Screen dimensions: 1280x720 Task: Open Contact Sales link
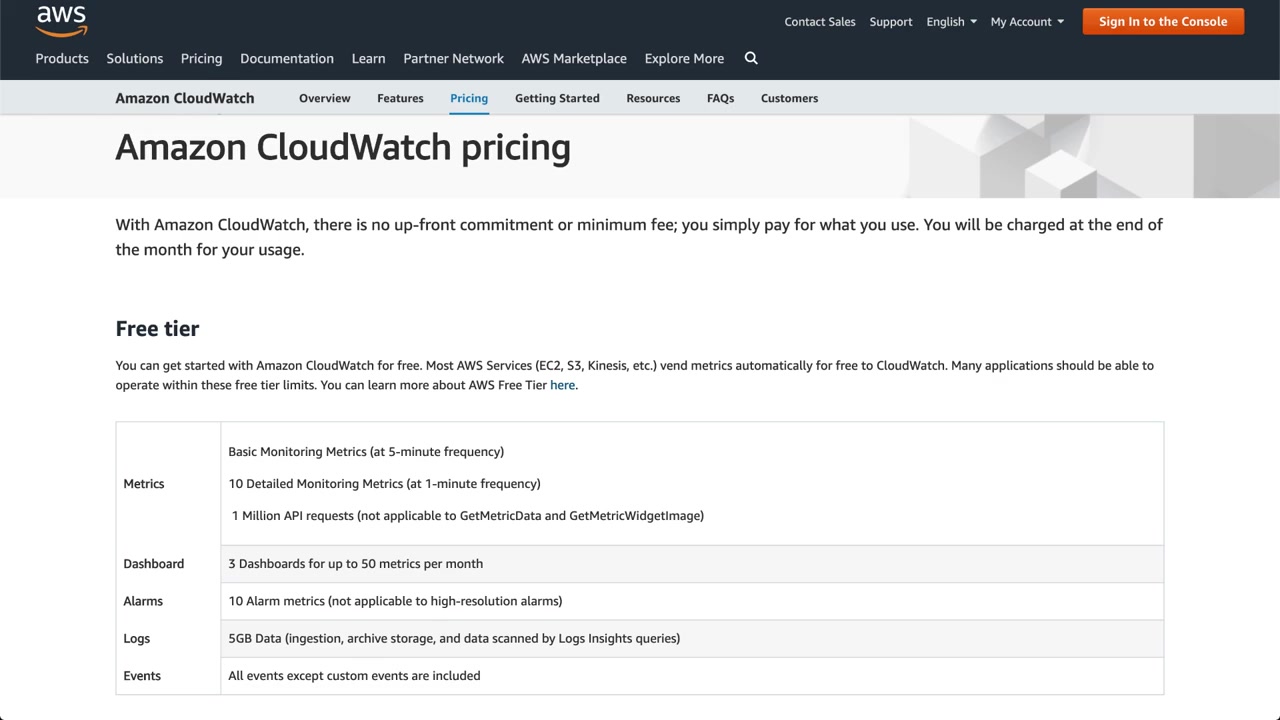click(819, 22)
